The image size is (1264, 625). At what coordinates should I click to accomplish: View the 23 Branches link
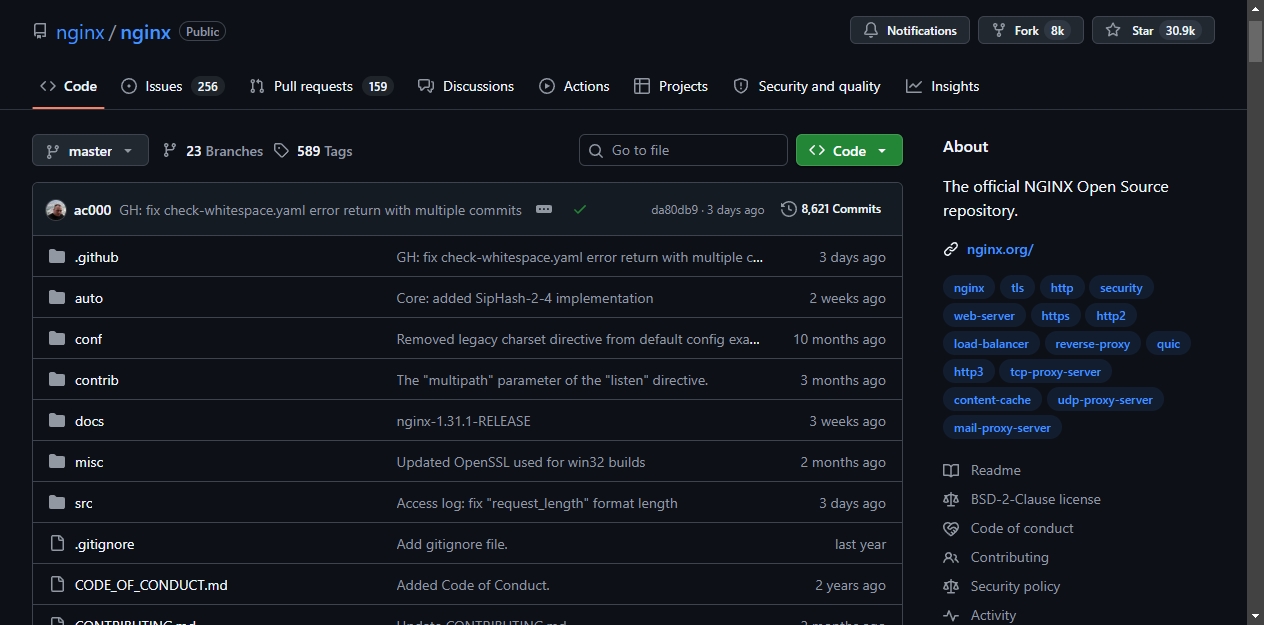tap(213, 151)
